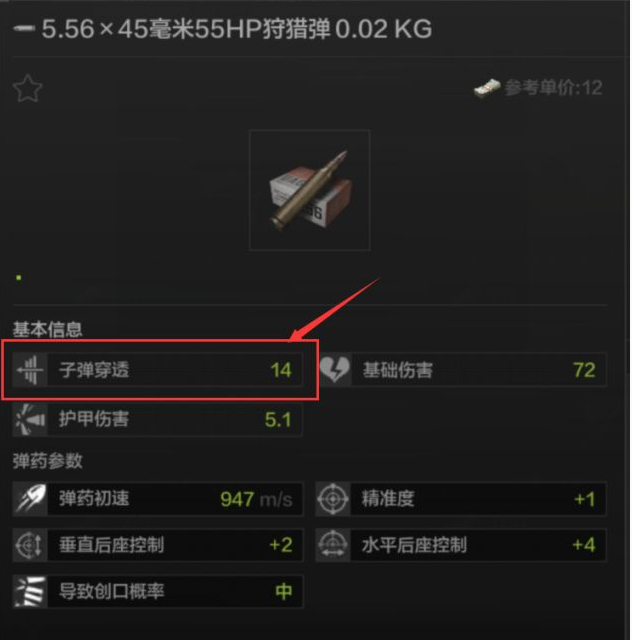The width and height of the screenshot is (632, 640).
Task: Click the 精准度 +1 row
Action: pos(461,499)
